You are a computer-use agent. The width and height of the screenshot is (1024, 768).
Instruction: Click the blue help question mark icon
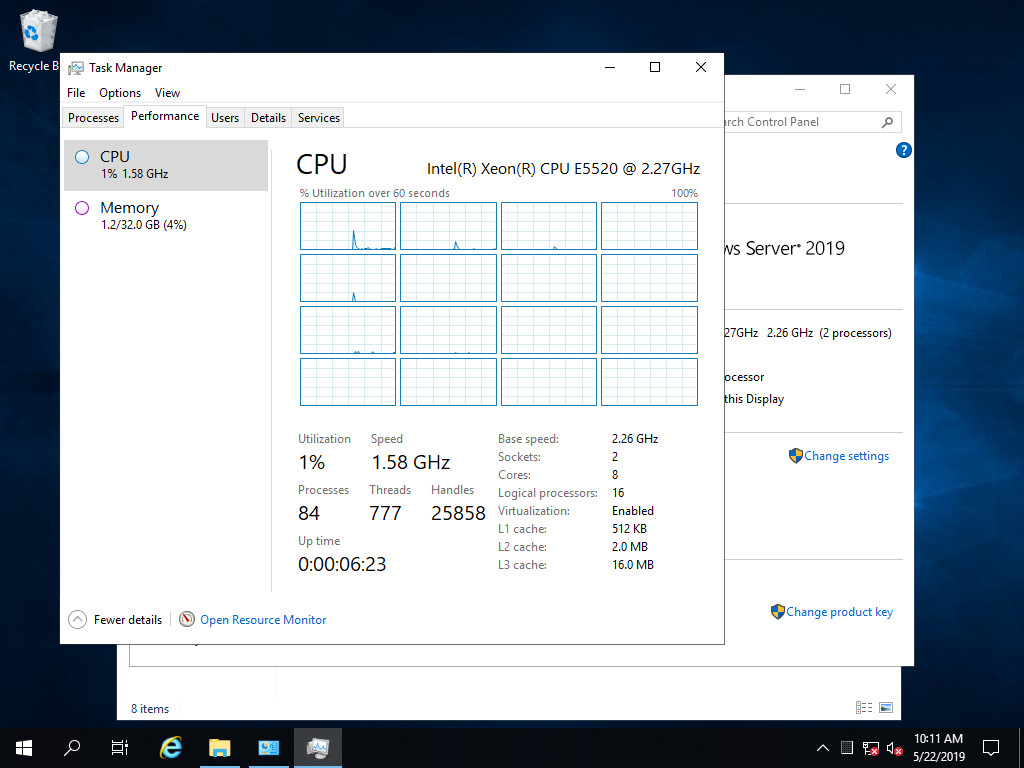(904, 150)
